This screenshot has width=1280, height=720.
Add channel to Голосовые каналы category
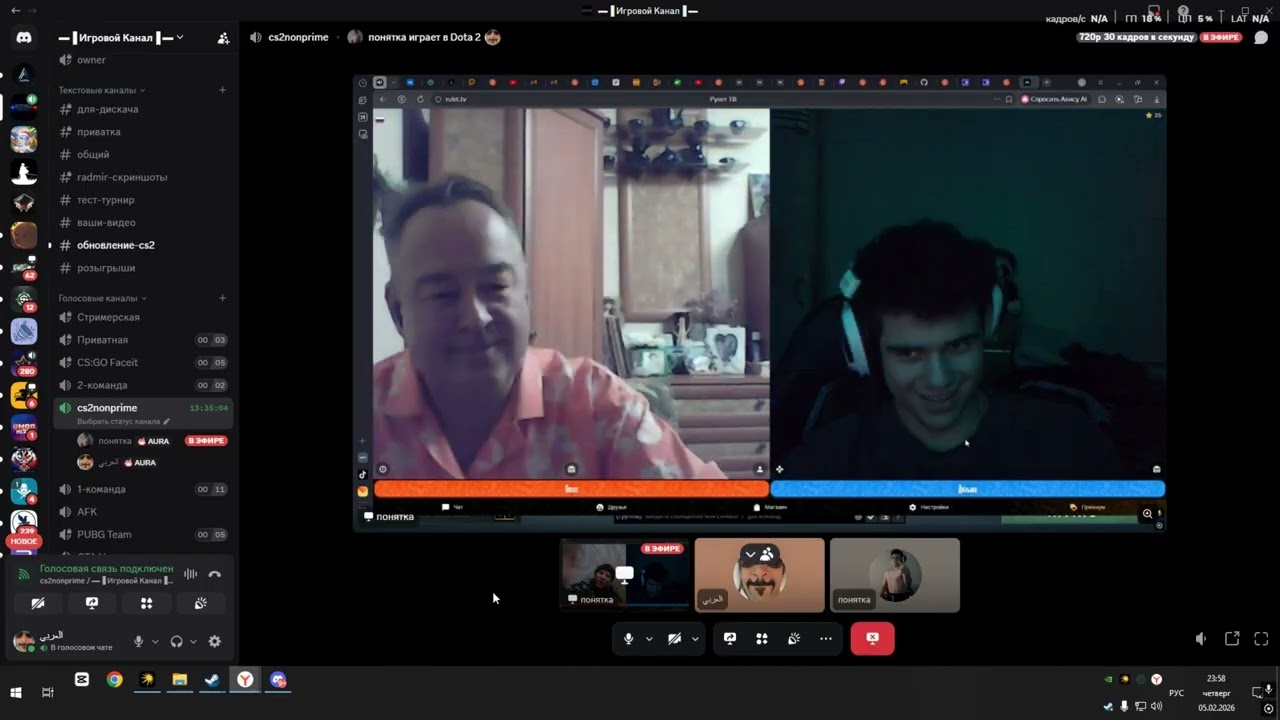222,298
